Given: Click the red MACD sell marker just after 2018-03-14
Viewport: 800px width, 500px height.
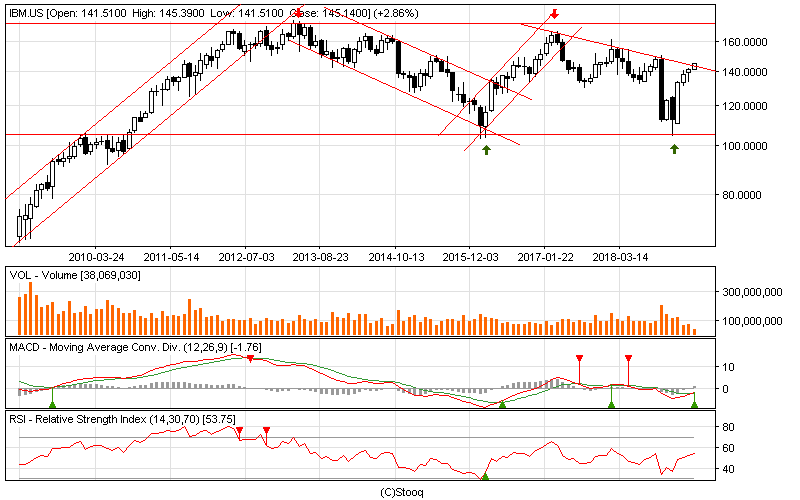Looking at the screenshot, I should 628,358.
